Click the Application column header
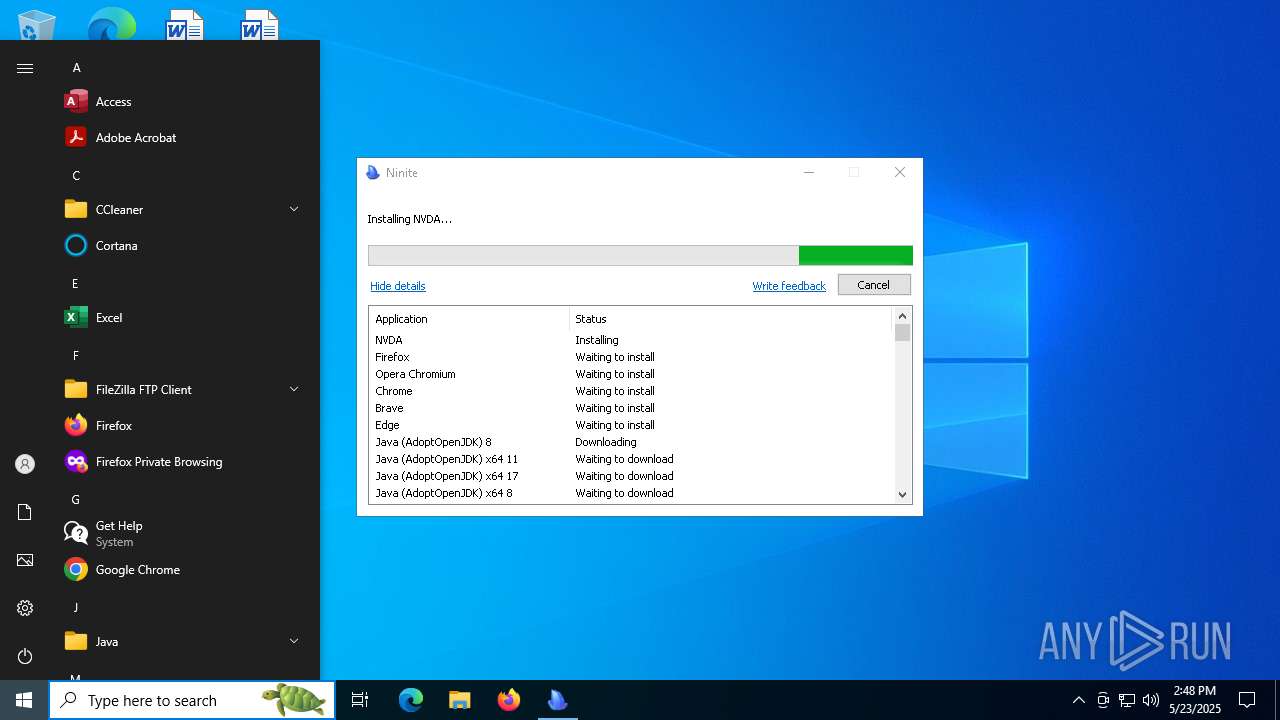This screenshot has height=720, width=1280. pyautogui.click(x=469, y=319)
